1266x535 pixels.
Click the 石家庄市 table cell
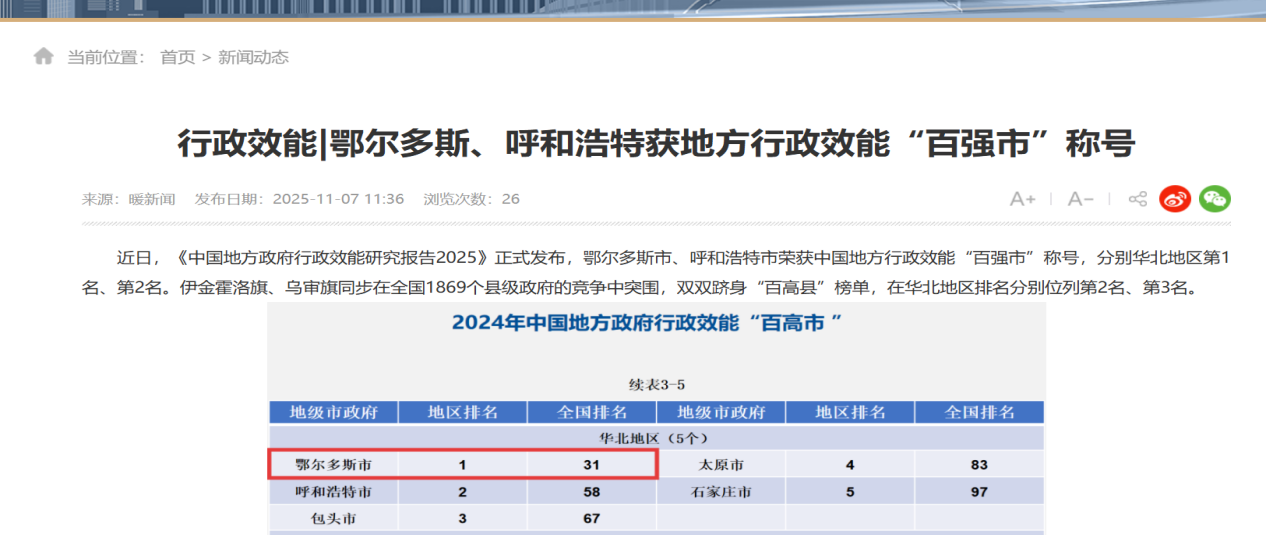click(x=720, y=492)
